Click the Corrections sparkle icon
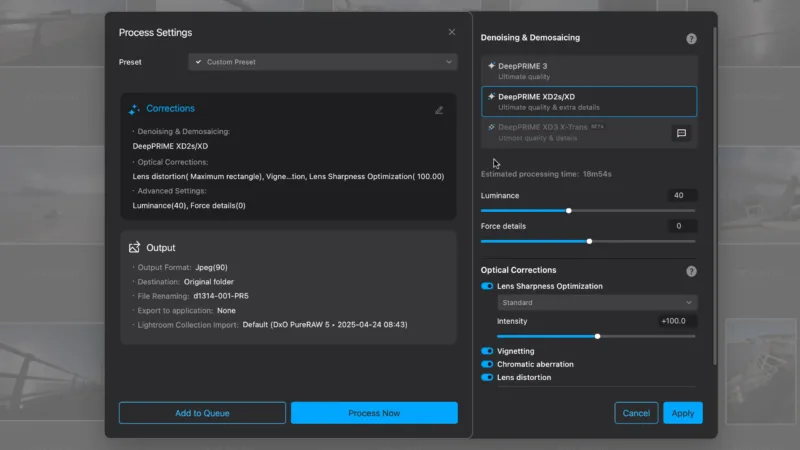The height and width of the screenshot is (450, 800). coord(134,109)
